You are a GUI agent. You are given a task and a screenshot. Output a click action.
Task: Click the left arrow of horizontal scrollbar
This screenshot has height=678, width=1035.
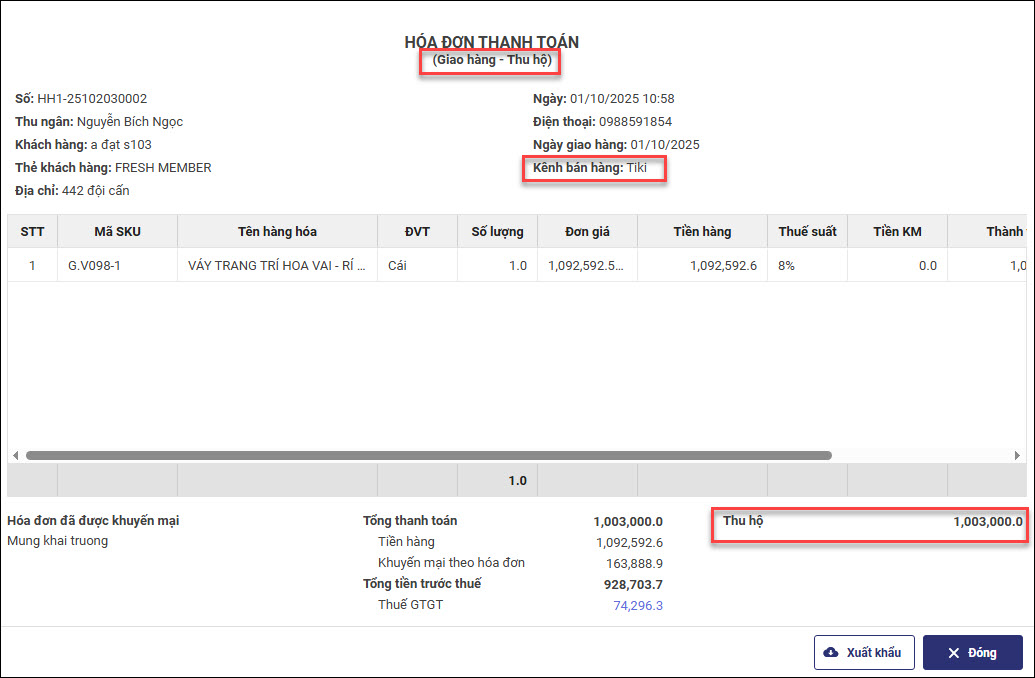click(x=15, y=455)
